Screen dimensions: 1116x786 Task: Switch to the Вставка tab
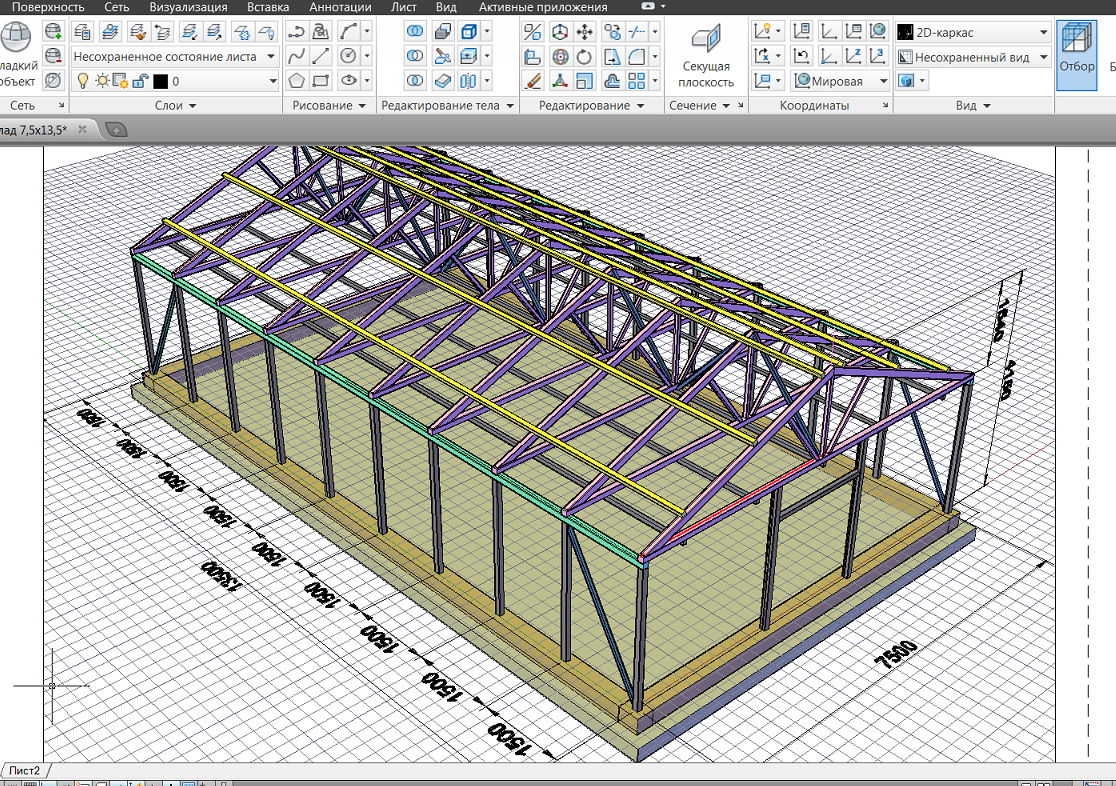pyautogui.click(x=268, y=7)
